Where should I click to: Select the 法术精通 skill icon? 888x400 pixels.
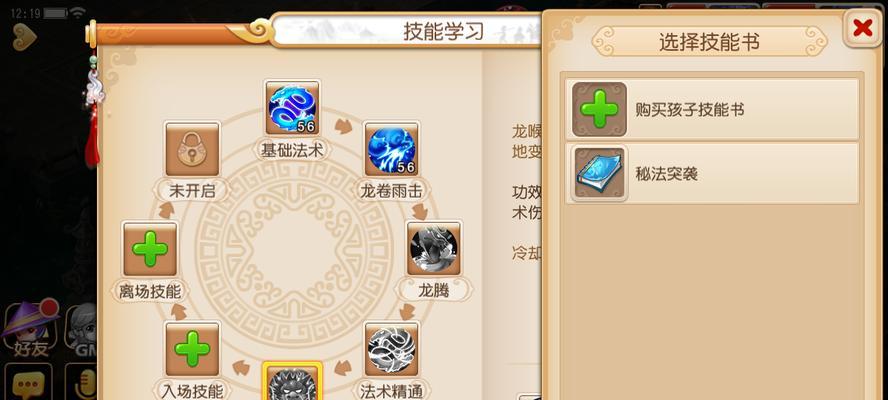click(391, 349)
